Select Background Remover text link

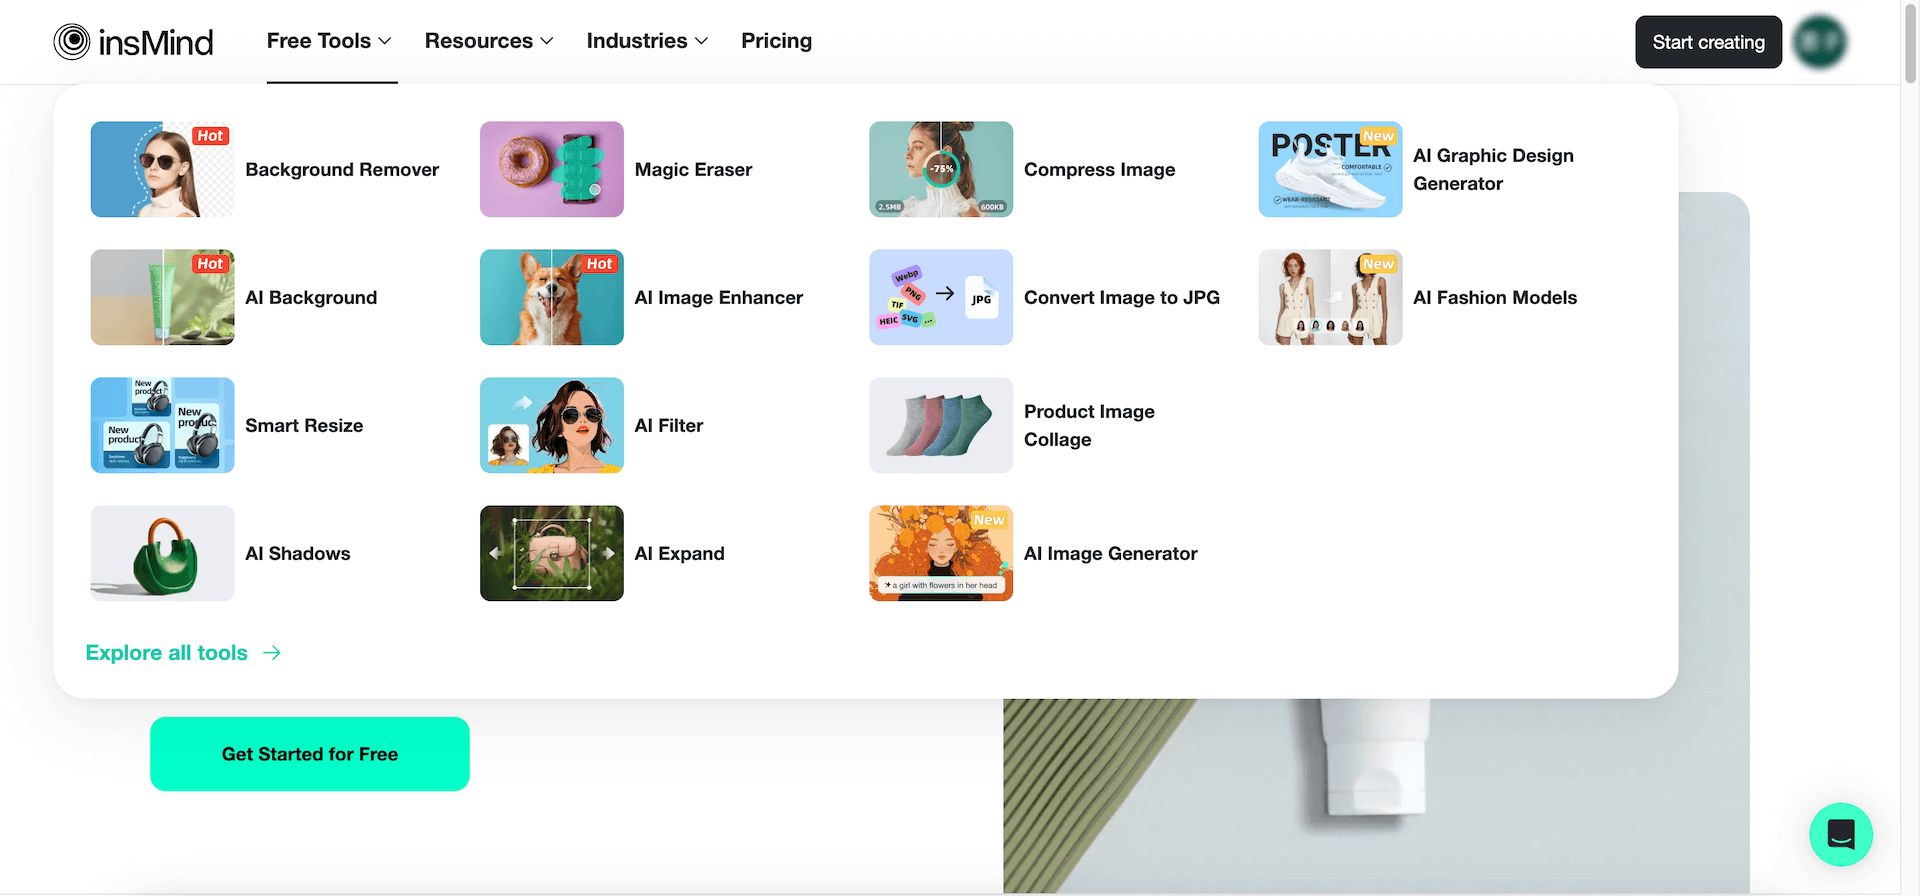click(342, 170)
